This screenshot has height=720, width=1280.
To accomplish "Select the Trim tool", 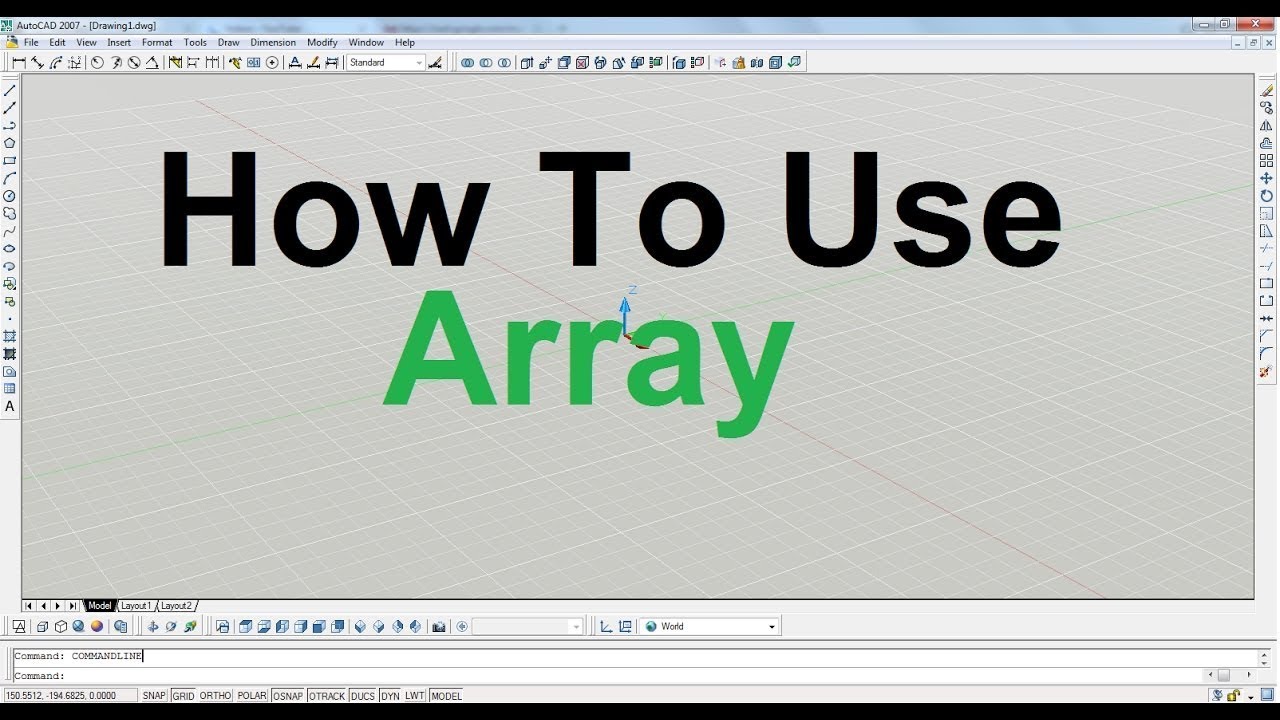I will [x=1266, y=248].
